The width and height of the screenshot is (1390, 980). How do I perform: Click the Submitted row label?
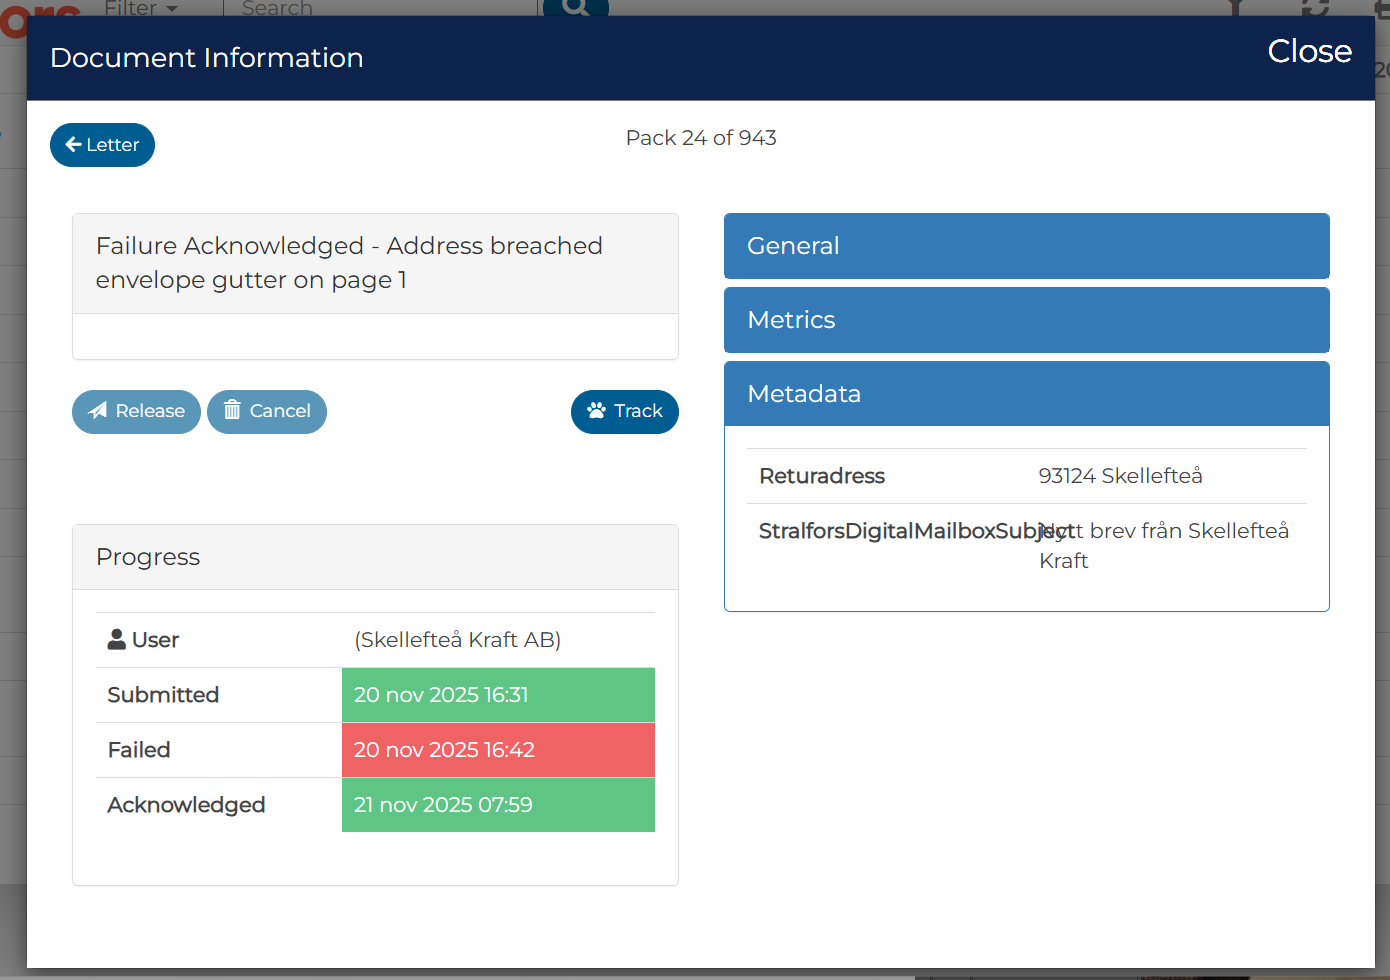163,695
